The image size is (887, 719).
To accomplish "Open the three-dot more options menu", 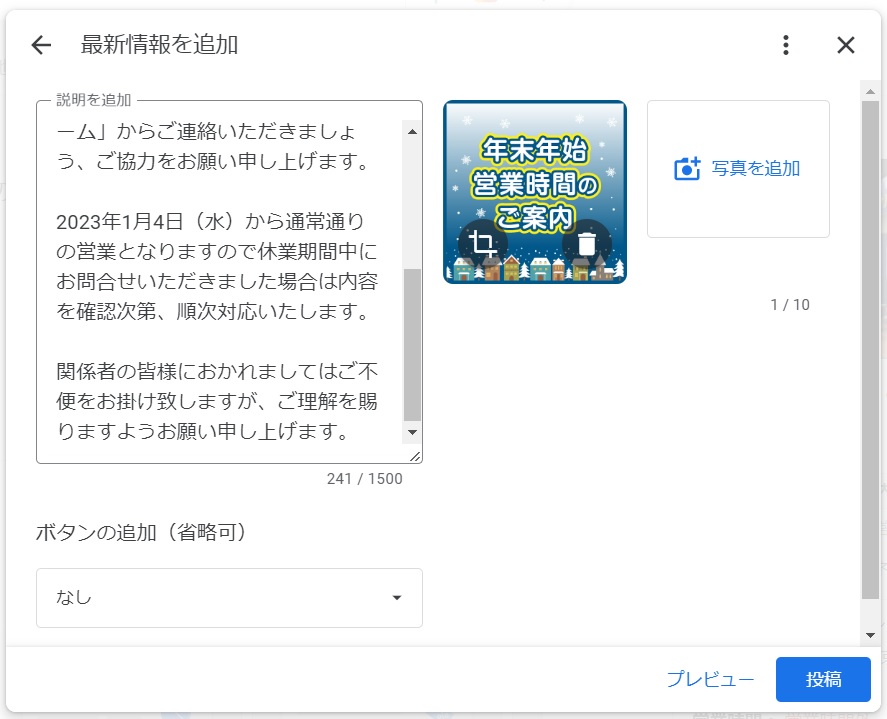I will (x=786, y=45).
